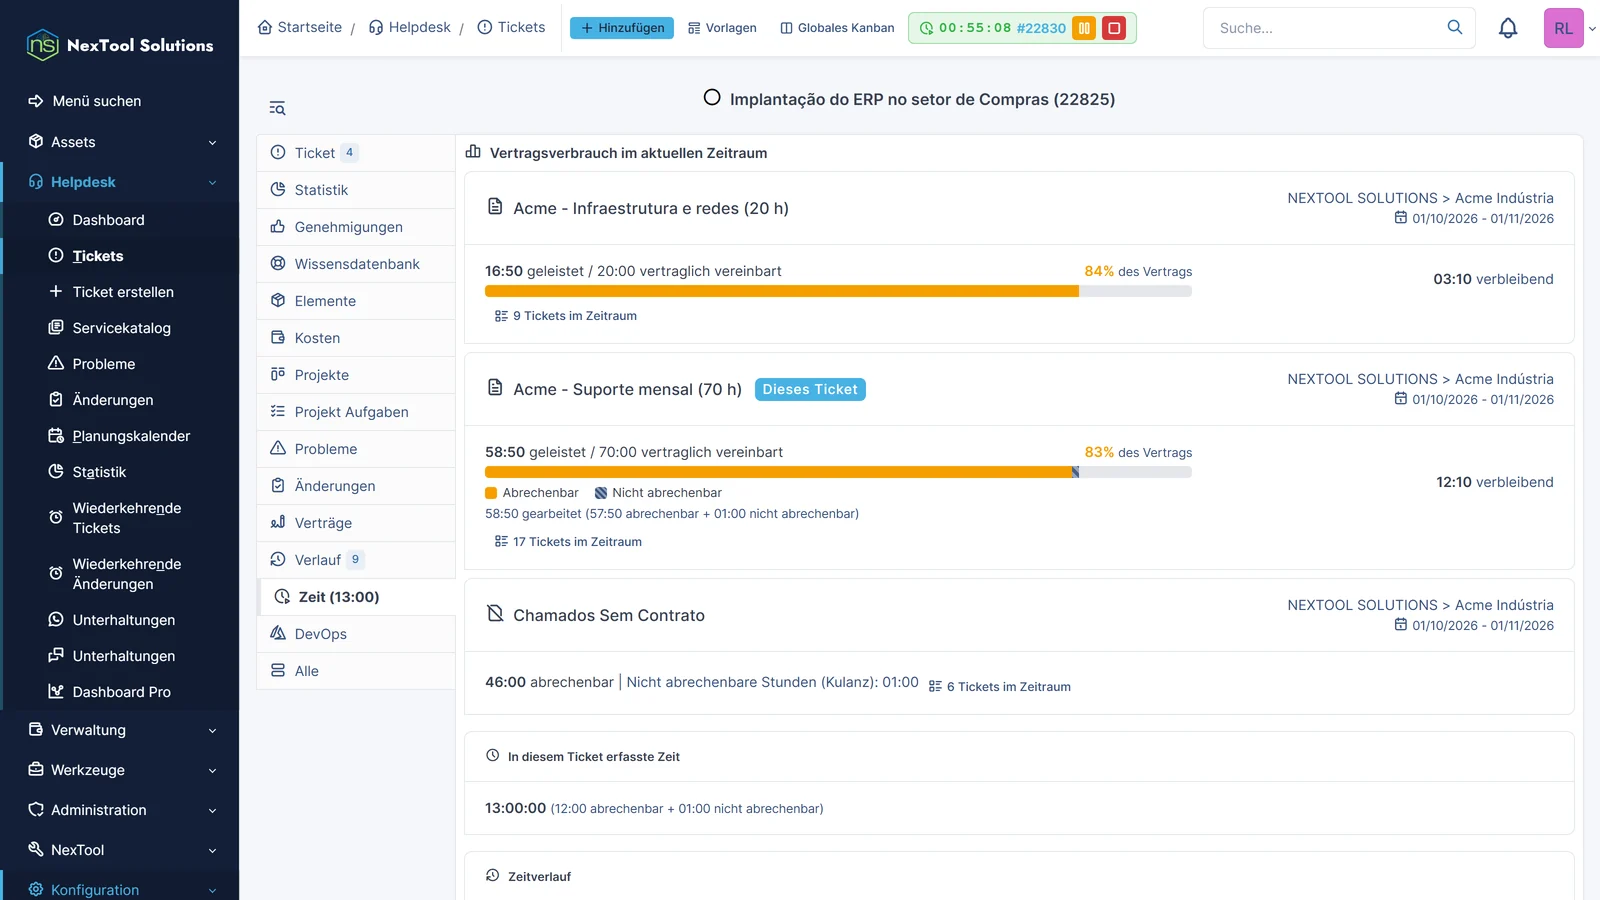Screen dimensions: 1600x900
Task: Click the Dieses Ticket badge
Action: (x=810, y=390)
